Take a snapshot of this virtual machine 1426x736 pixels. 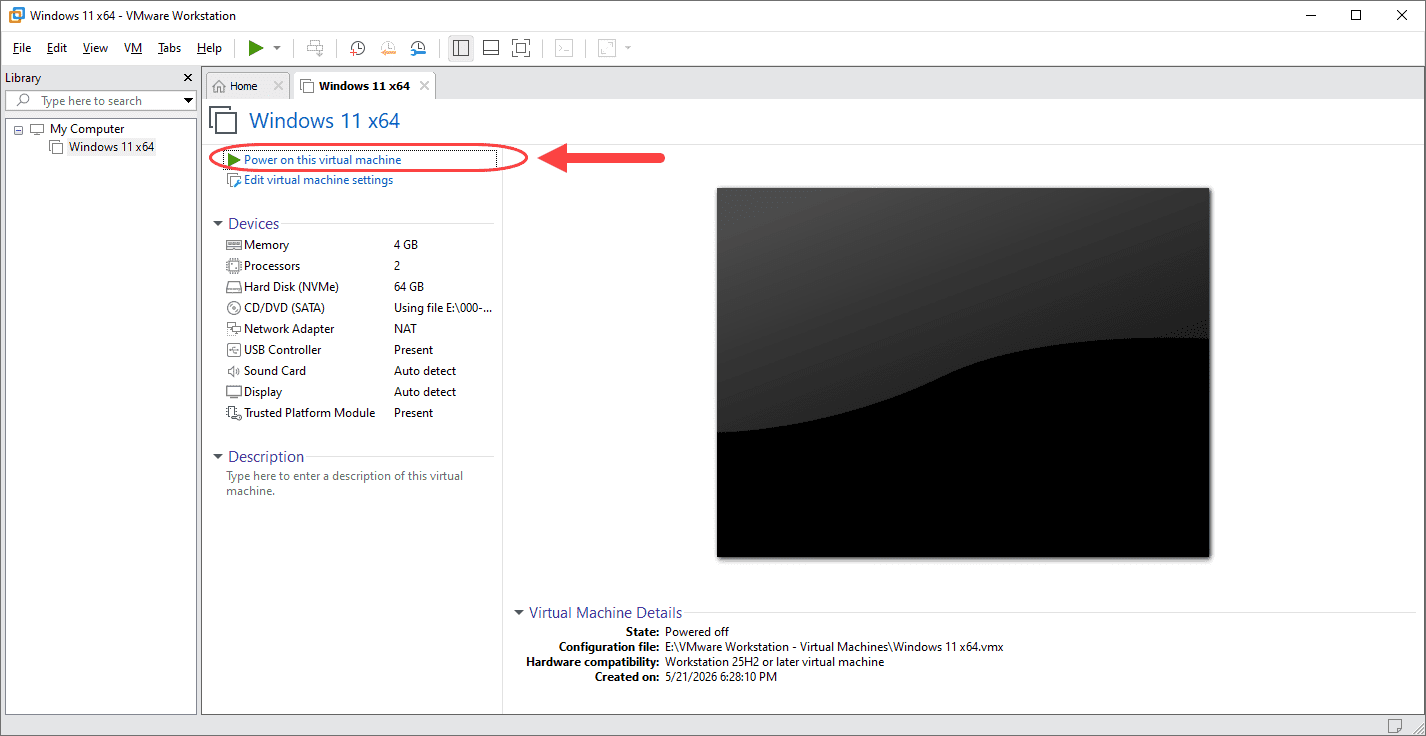pyautogui.click(x=357, y=48)
